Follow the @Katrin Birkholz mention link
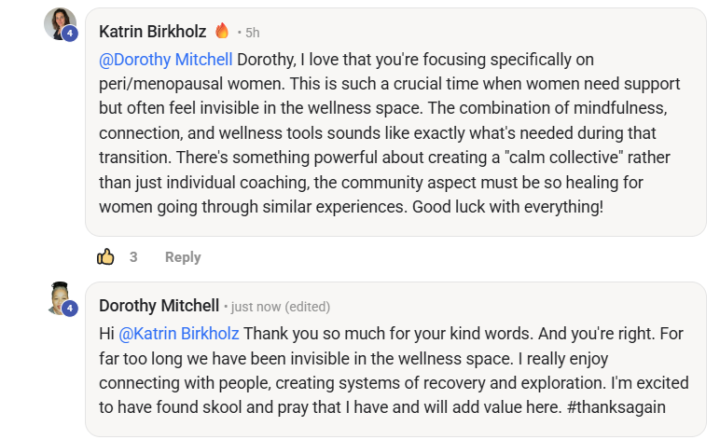720x440 pixels. coord(178,333)
